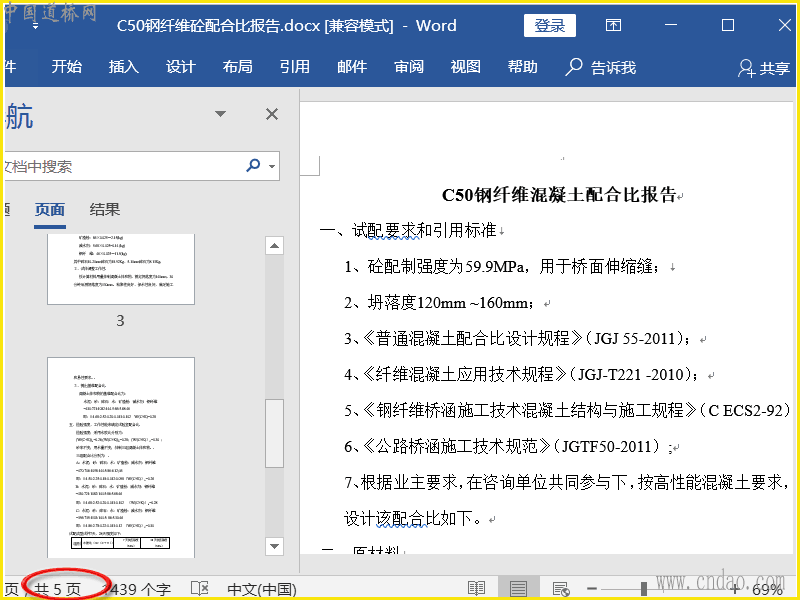Select the 页面 navigation tab
Screen dimensions: 800x600
coord(49,210)
